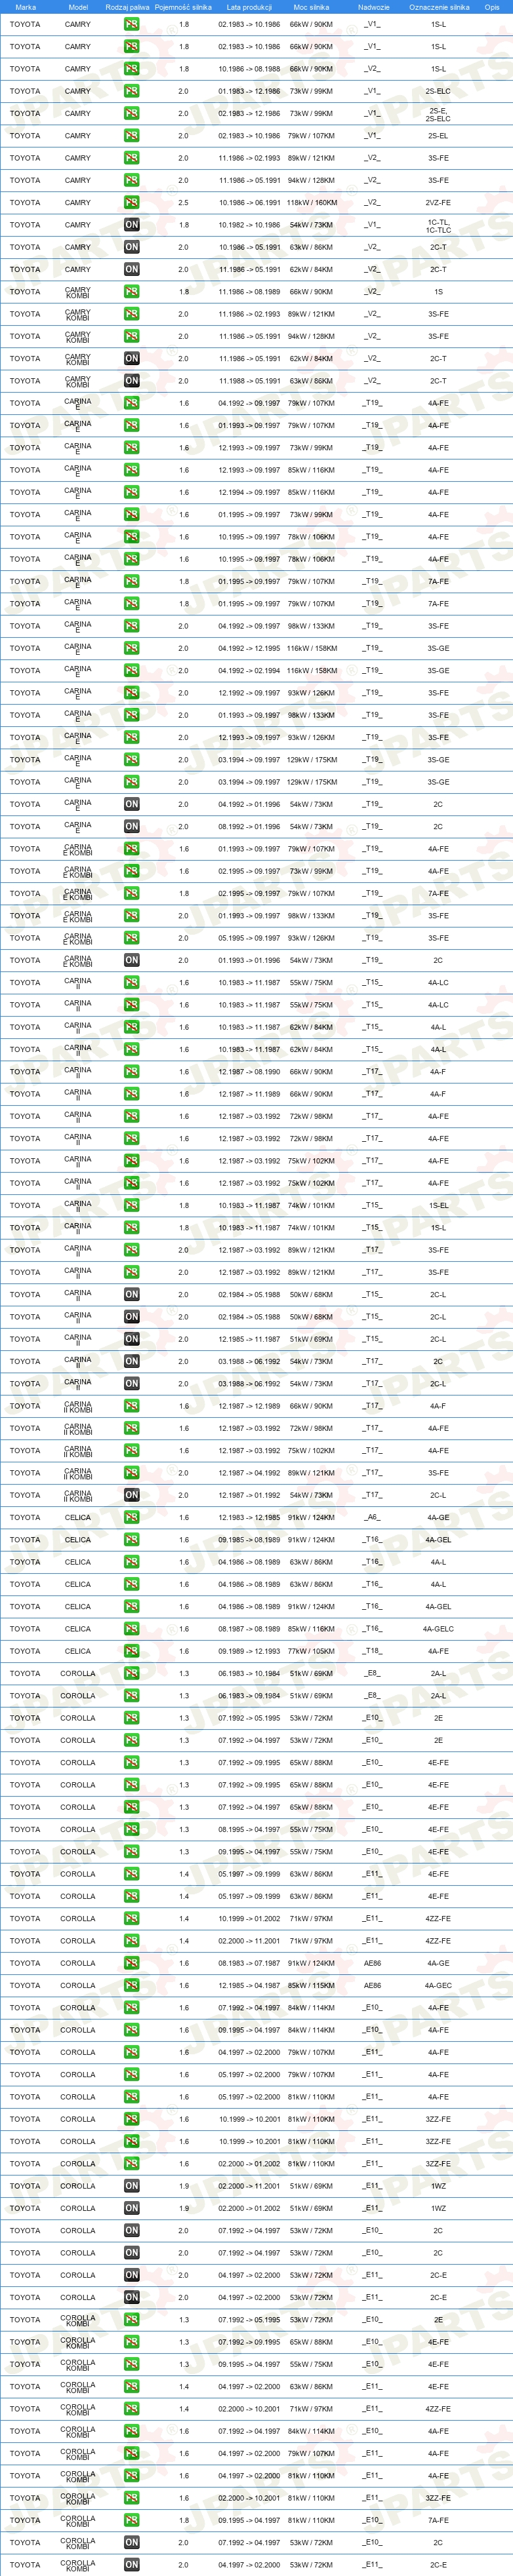Click the Nadwozie column header
Image resolution: width=513 pixels, height=2576 pixels.
point(373,7)
